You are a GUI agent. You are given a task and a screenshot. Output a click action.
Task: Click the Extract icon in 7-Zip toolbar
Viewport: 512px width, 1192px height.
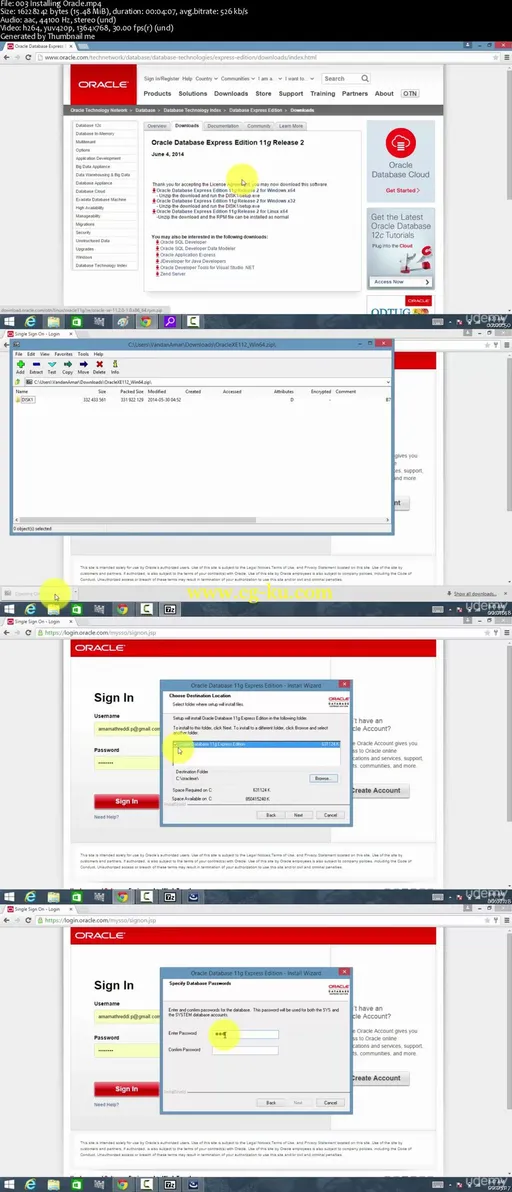point(36,365)
